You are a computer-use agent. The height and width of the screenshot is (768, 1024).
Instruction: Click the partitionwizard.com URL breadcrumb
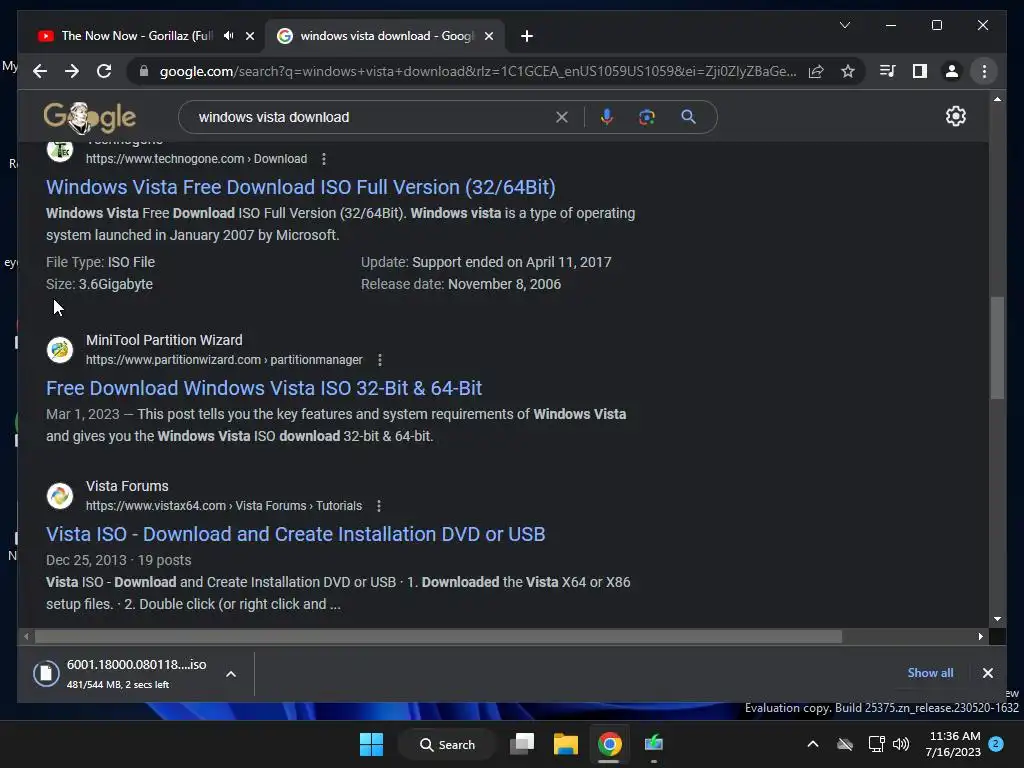224,360
